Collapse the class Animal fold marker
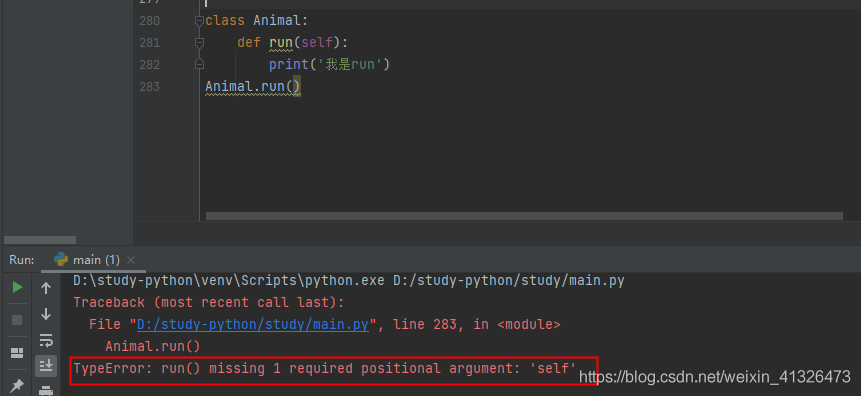This screenshot has width=861, height=396. 199,21
